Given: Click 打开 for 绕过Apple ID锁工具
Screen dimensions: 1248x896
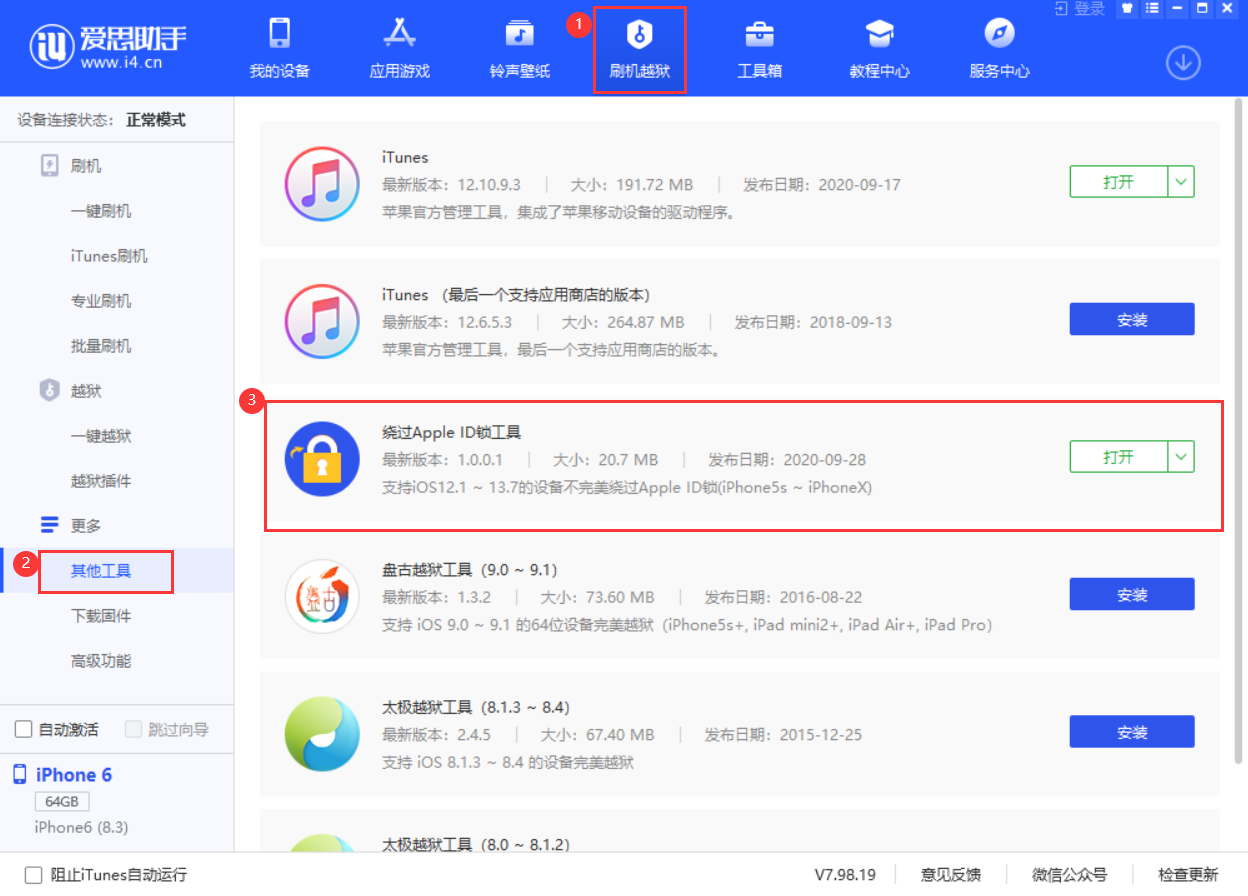Looking at the screenshot, I should 1119,457.
